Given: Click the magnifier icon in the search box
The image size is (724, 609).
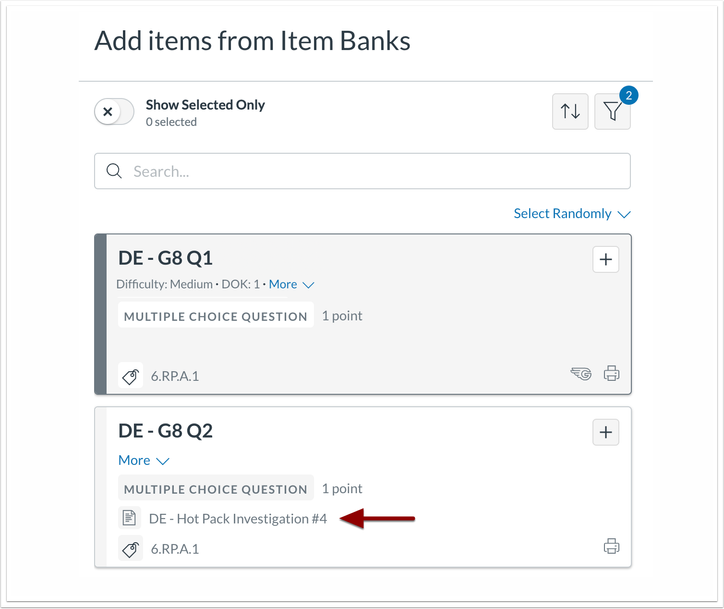Looking at the screenshot, I should point(114,171).
